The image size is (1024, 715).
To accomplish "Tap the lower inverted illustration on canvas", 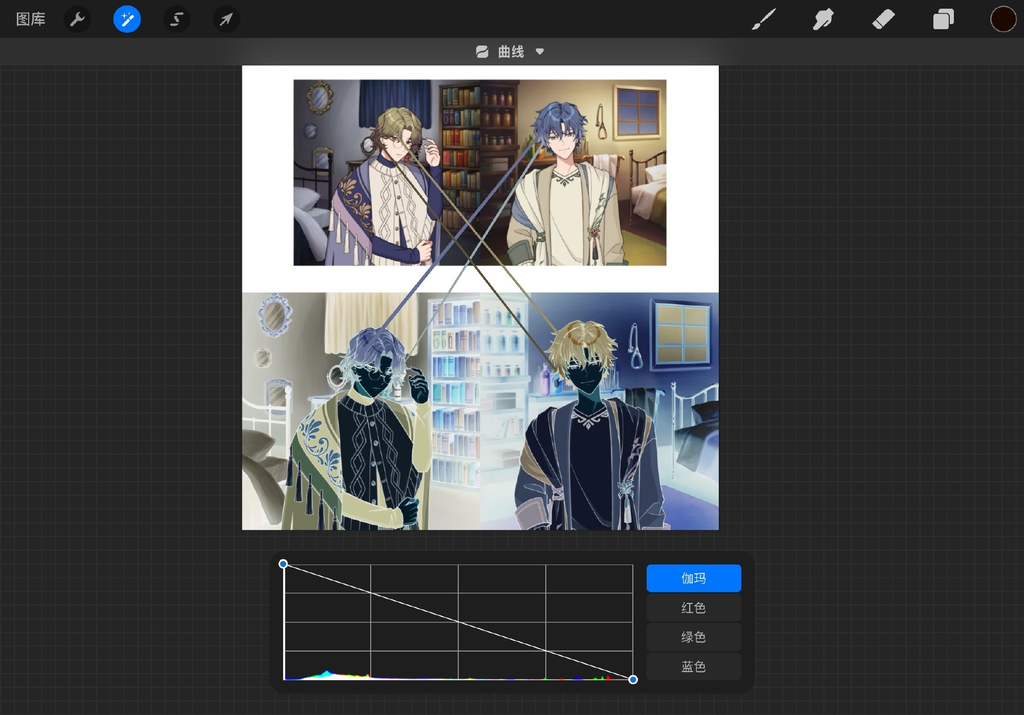I will [x=480, y=411].
